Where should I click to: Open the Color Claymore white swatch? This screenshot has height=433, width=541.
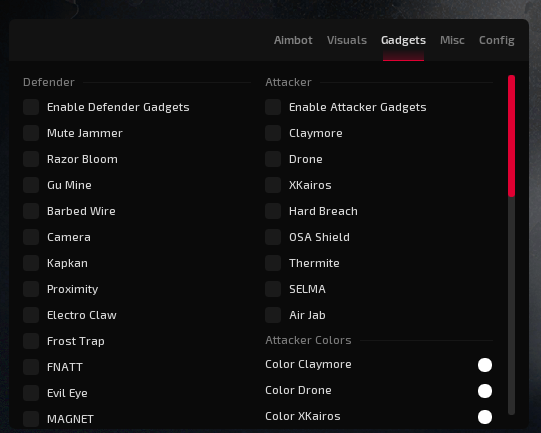point(485,365)
